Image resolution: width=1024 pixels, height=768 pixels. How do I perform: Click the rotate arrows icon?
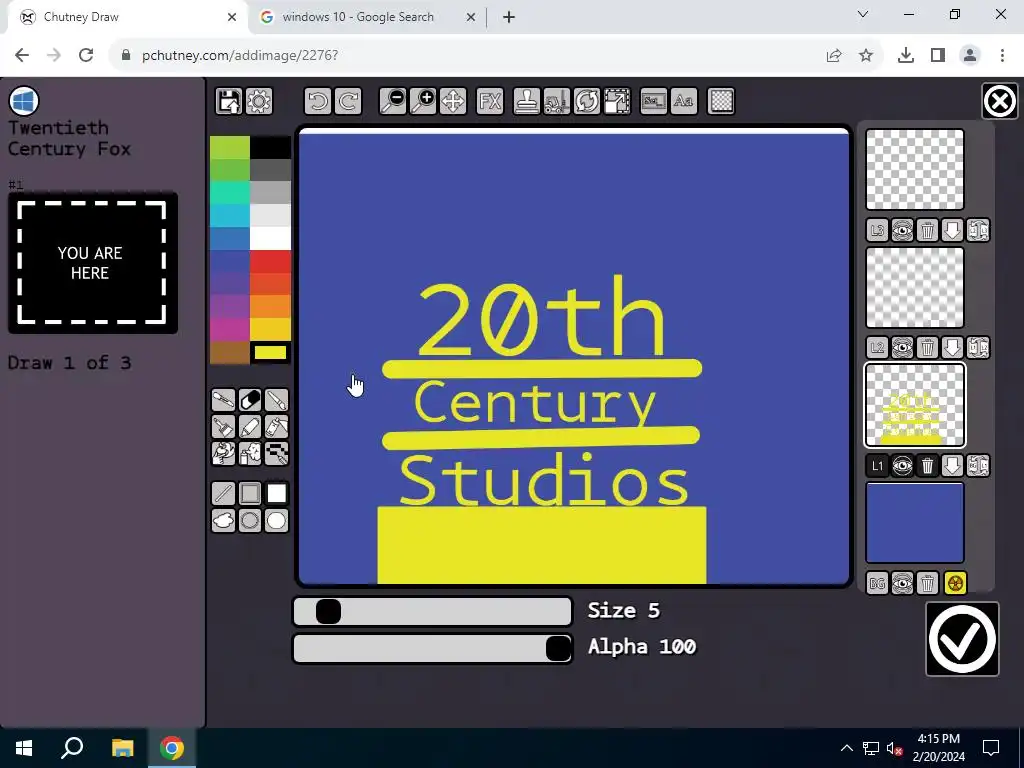pyautogui.click(x=586, y=101)
